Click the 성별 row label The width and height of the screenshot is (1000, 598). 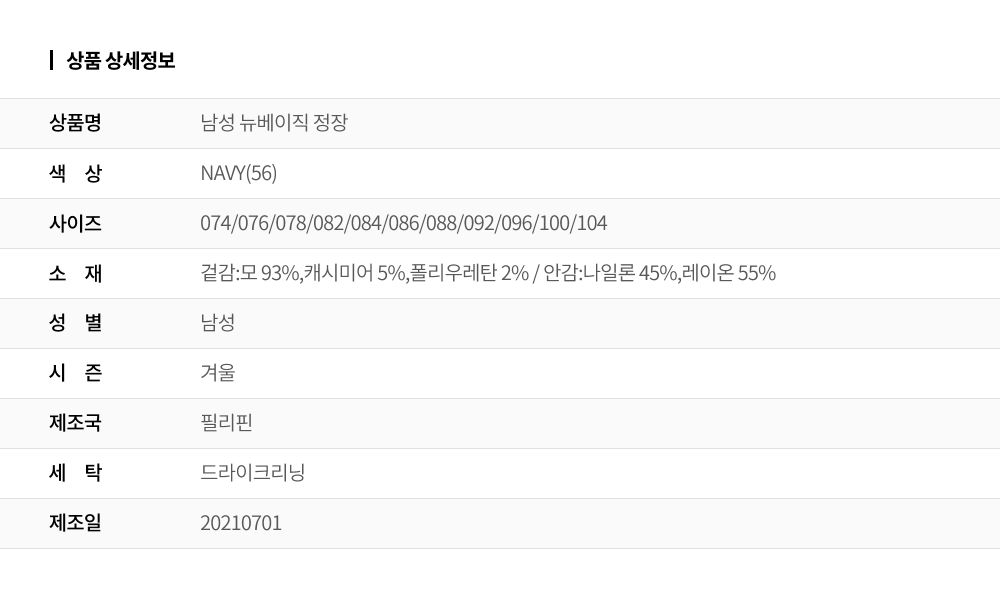[x=75, y=323]
